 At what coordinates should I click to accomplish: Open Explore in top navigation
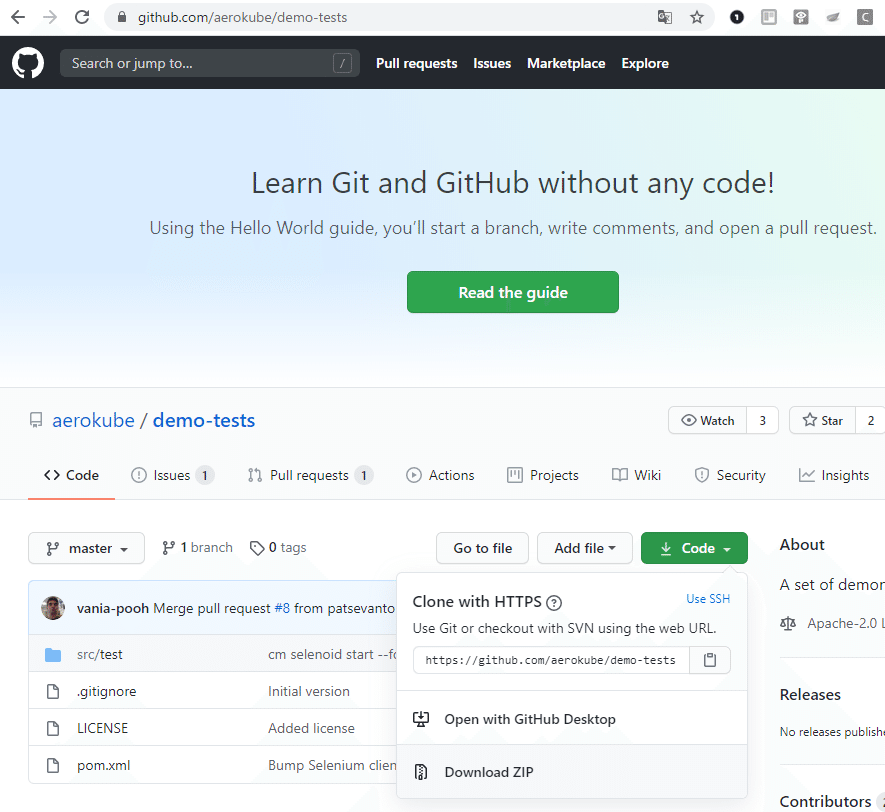click(645, 63)
